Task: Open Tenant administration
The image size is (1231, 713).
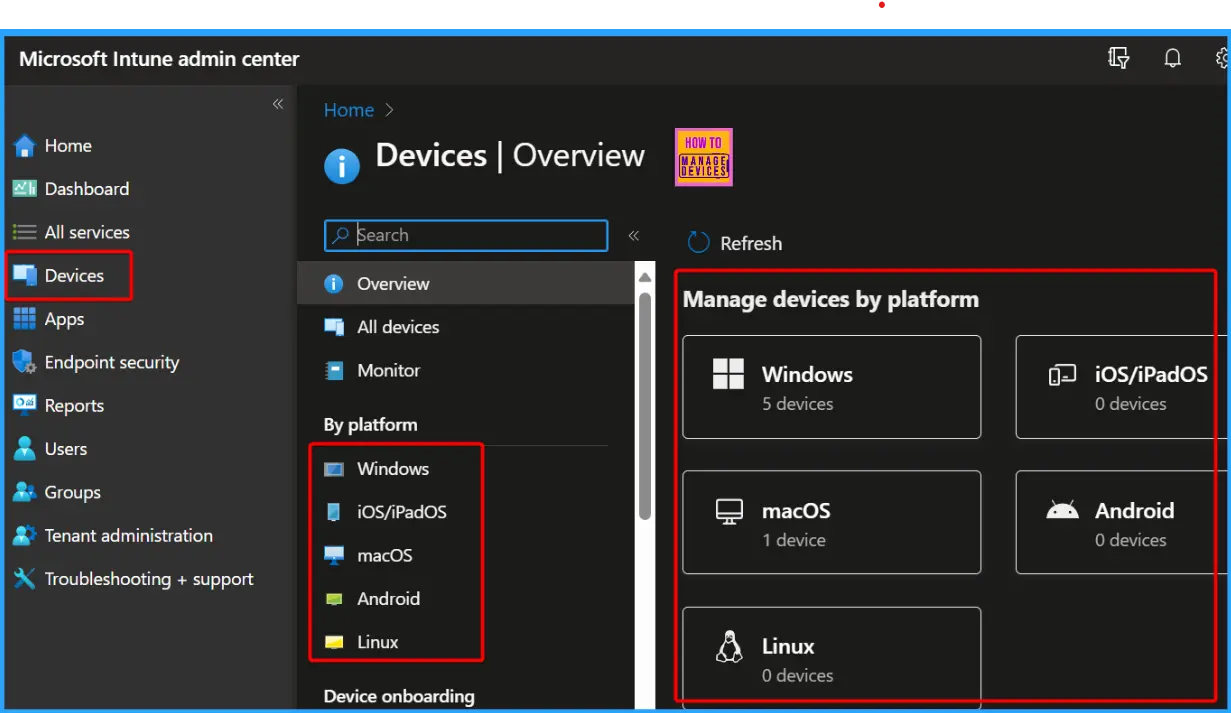Action: coord(128,535)
